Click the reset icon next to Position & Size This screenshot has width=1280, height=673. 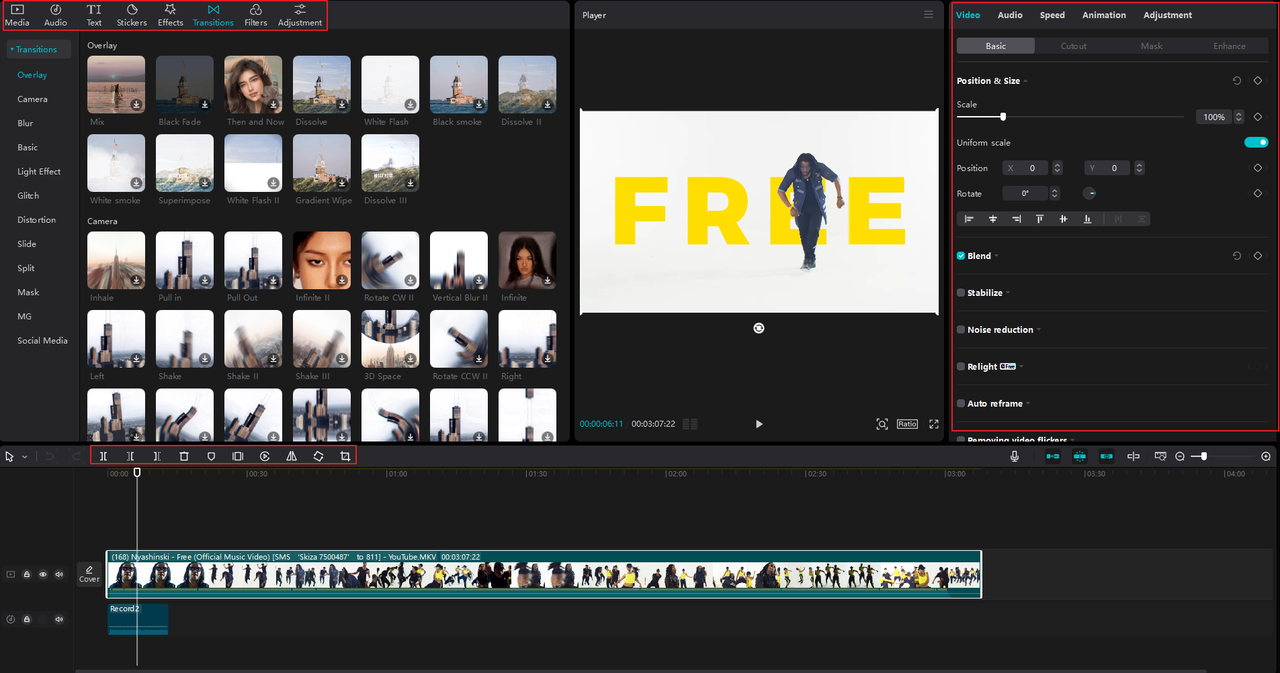click(x=1237, y=81)
